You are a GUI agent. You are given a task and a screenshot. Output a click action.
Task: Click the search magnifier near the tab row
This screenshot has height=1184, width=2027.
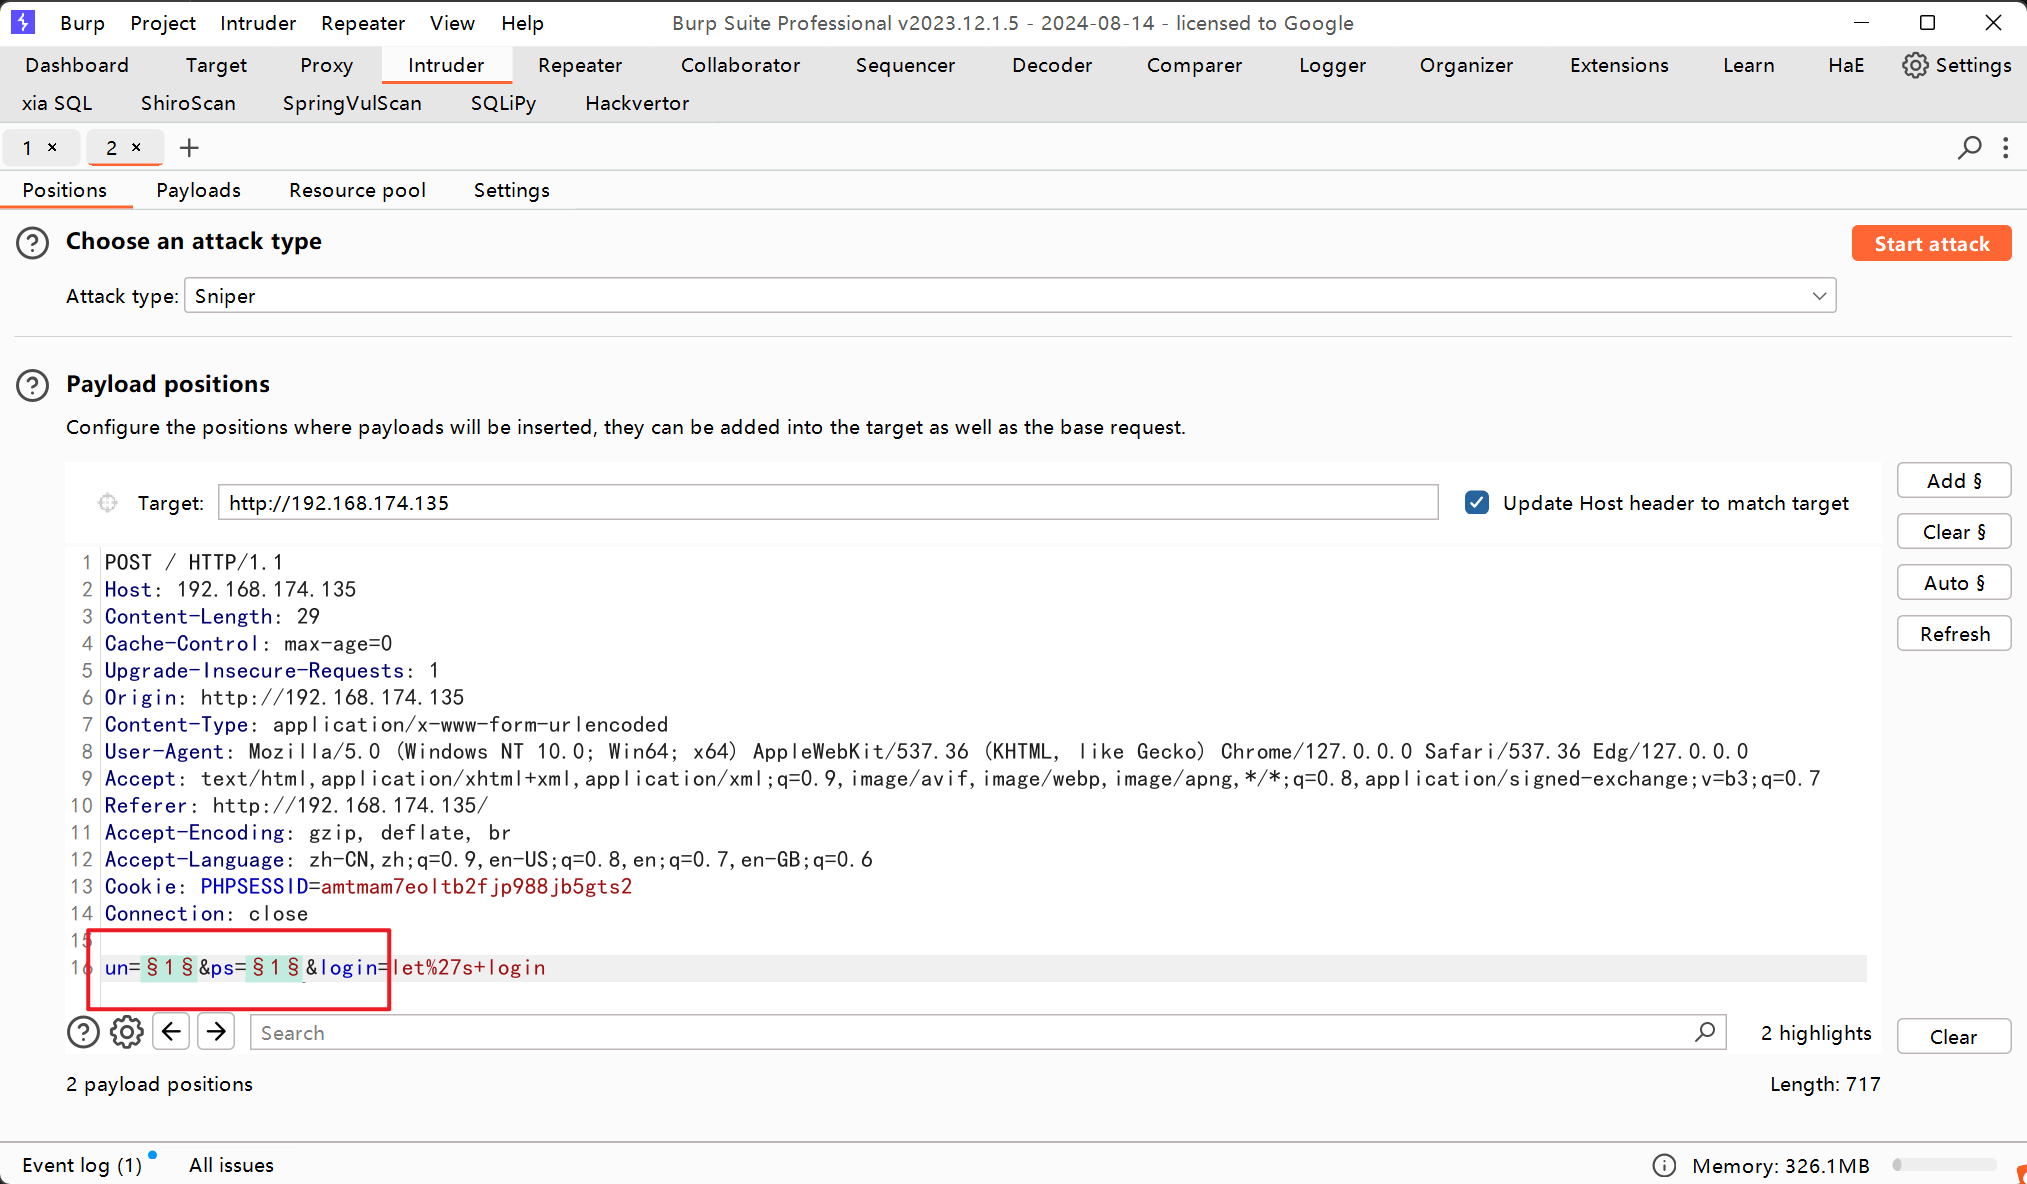point(1969,148)
